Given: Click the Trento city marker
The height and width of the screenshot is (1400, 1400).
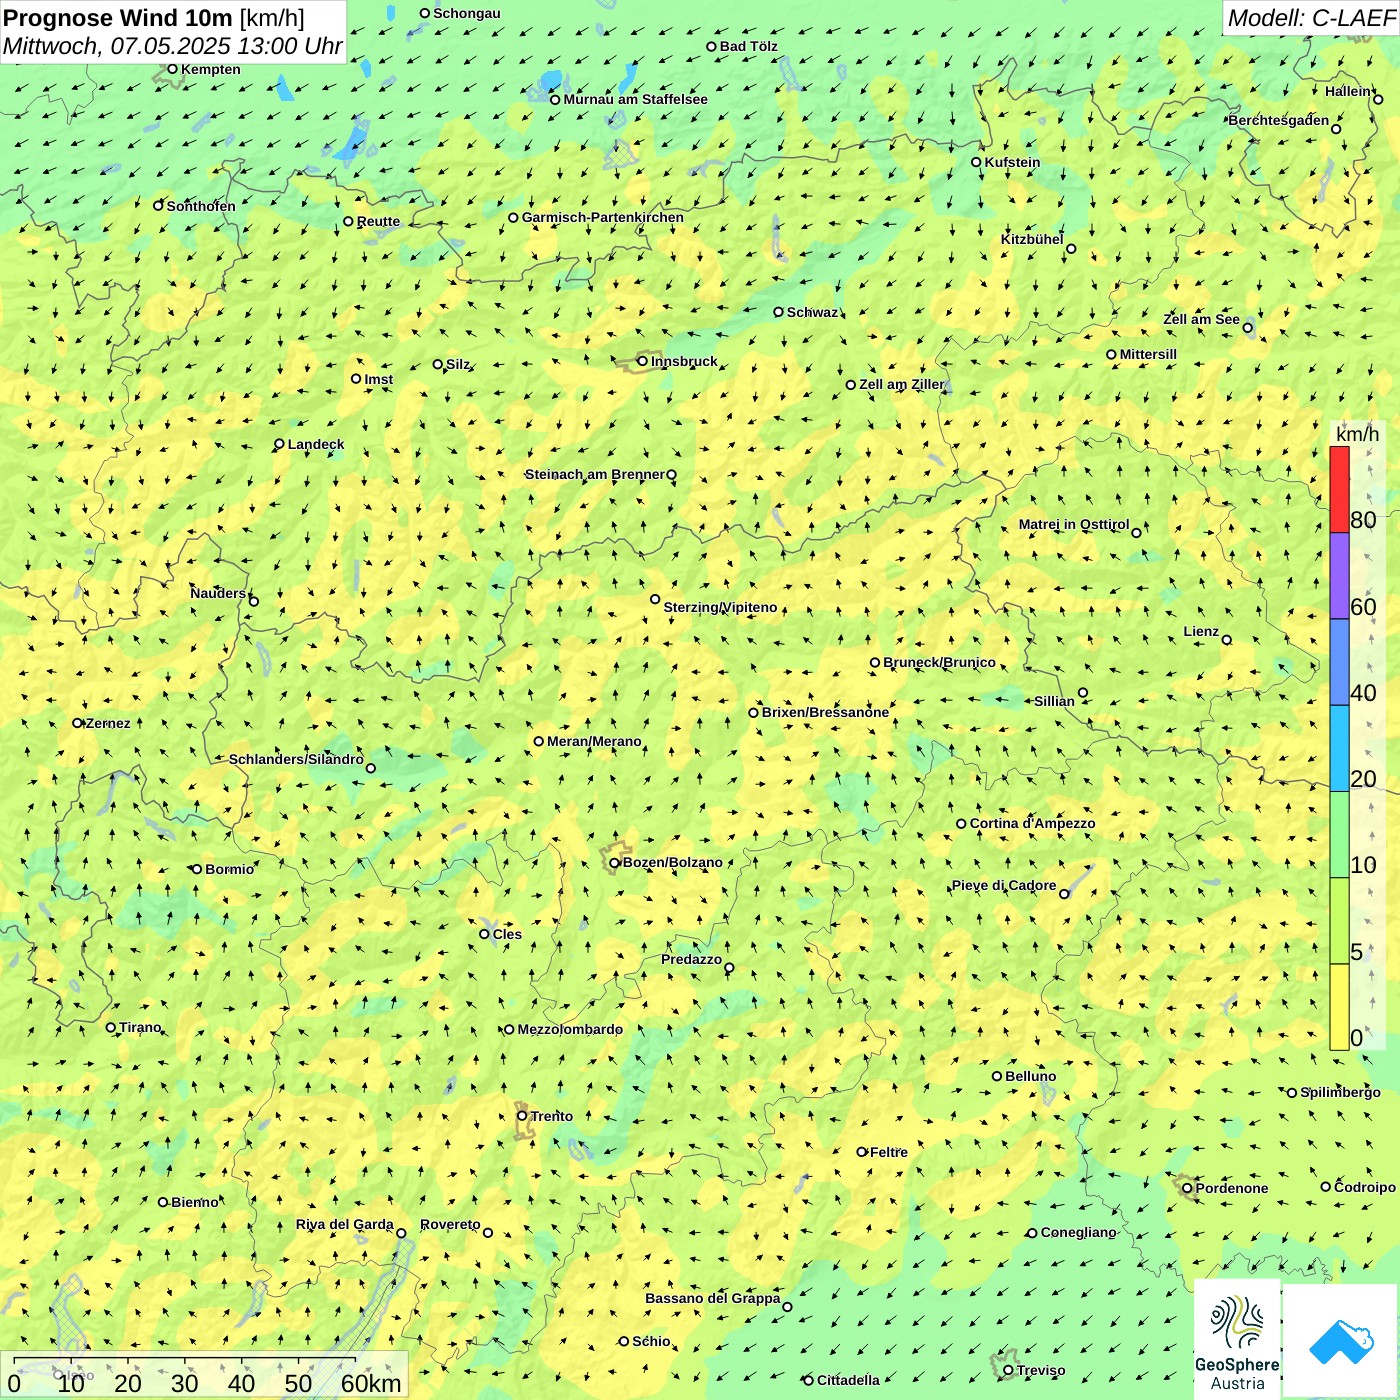Looking at the screenshot, I should click(522, 1116).
